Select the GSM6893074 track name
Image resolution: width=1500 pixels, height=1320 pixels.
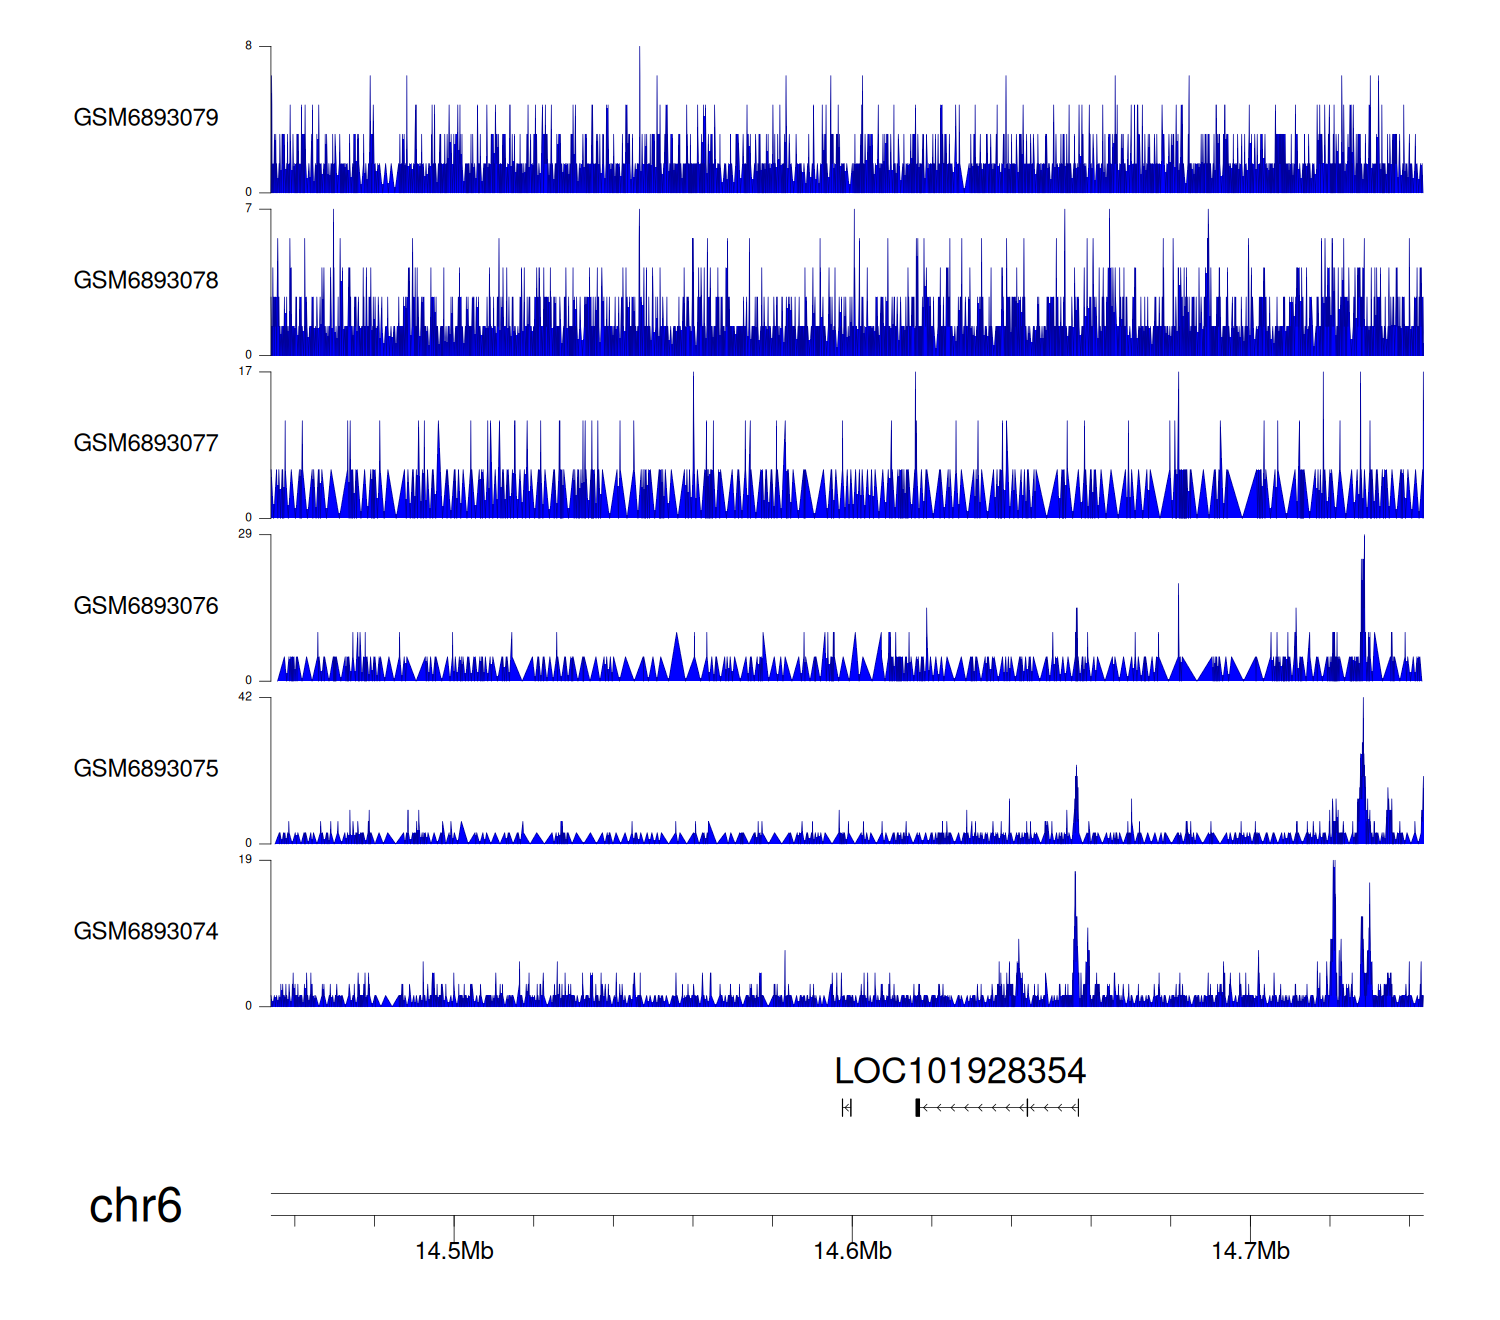tap(146, 932)
